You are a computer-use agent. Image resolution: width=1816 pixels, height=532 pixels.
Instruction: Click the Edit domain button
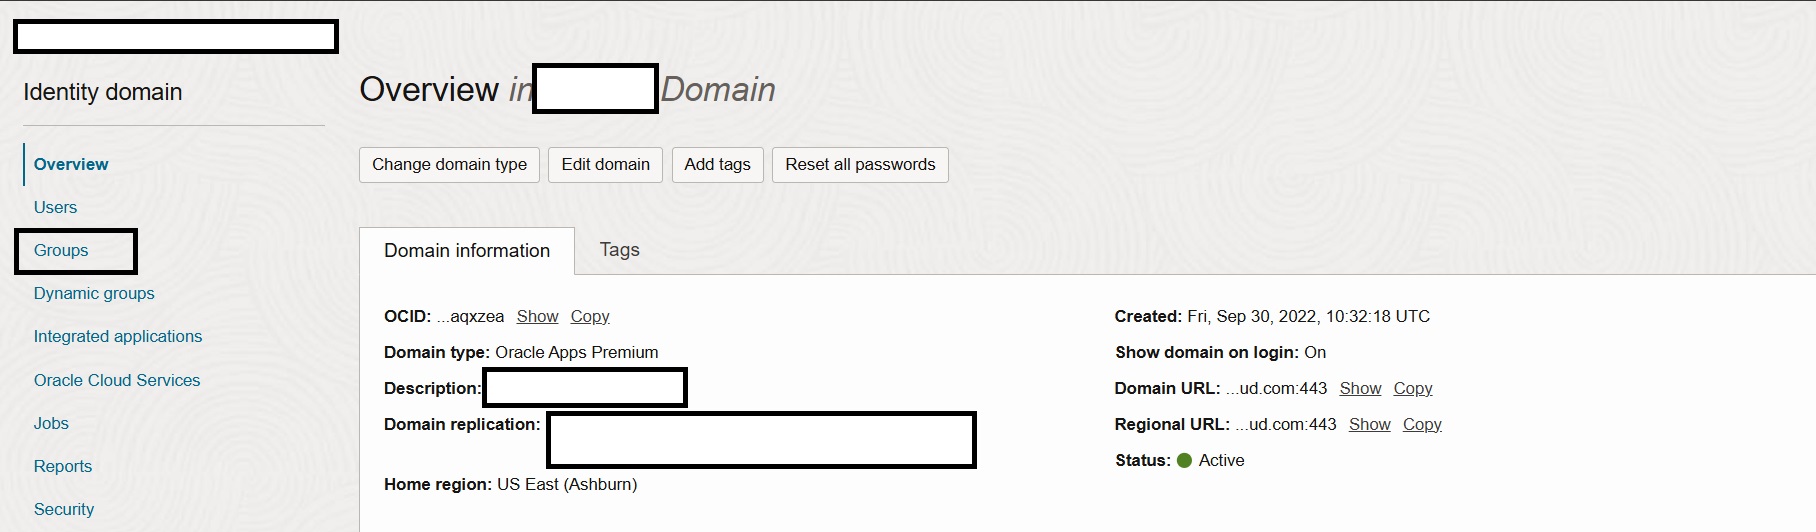coord(605,165)
